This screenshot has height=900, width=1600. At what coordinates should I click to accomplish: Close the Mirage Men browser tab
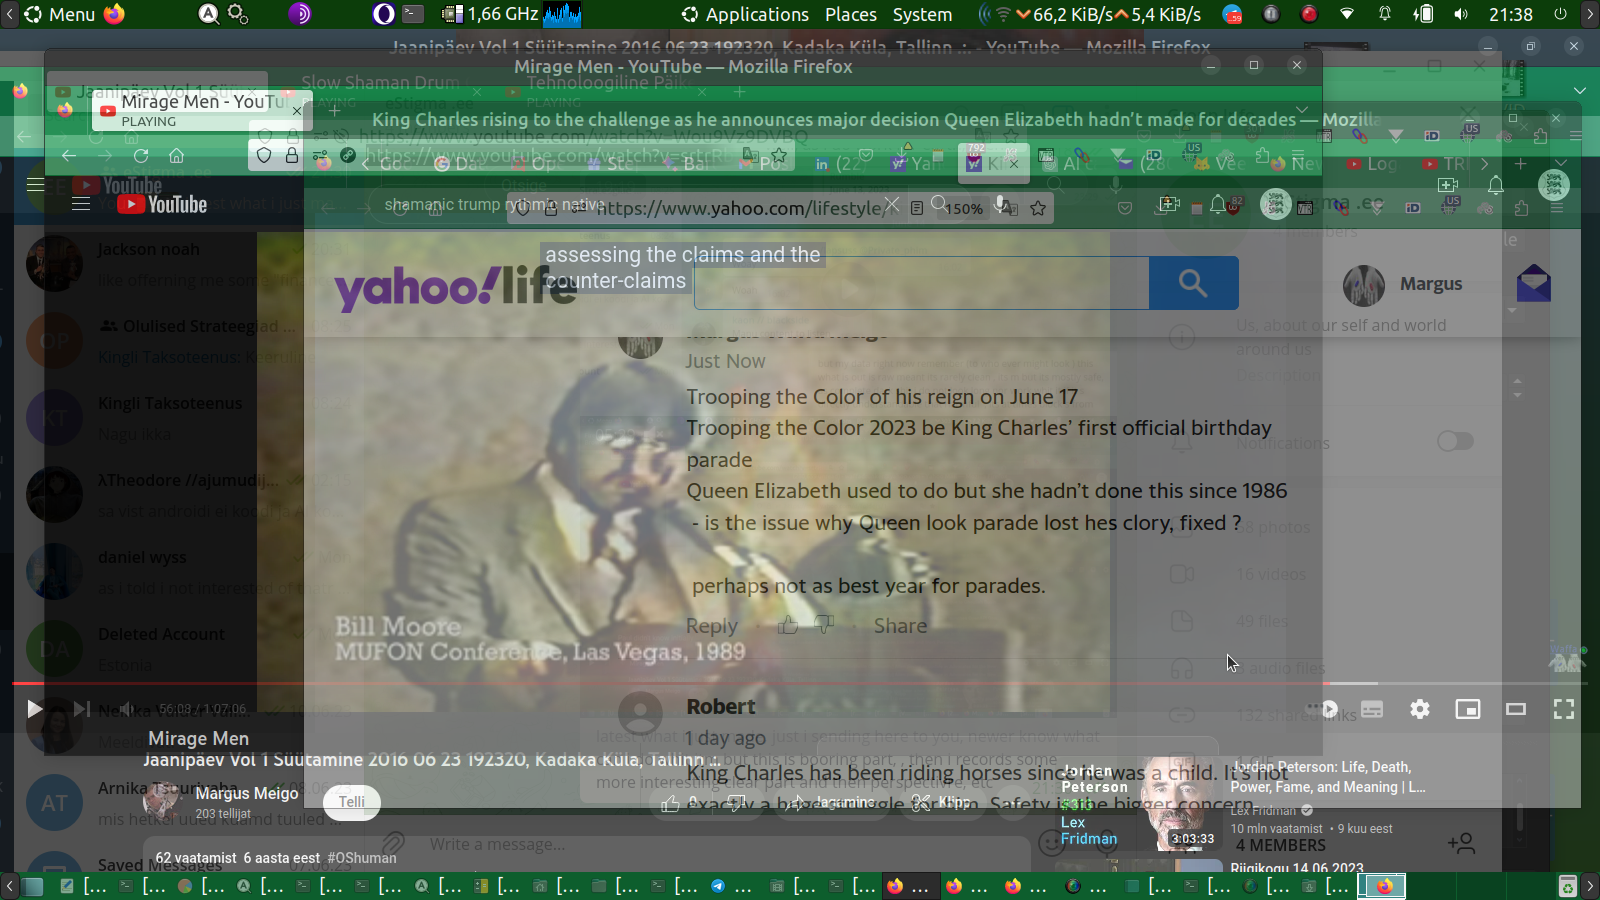(x=296, y=111)
